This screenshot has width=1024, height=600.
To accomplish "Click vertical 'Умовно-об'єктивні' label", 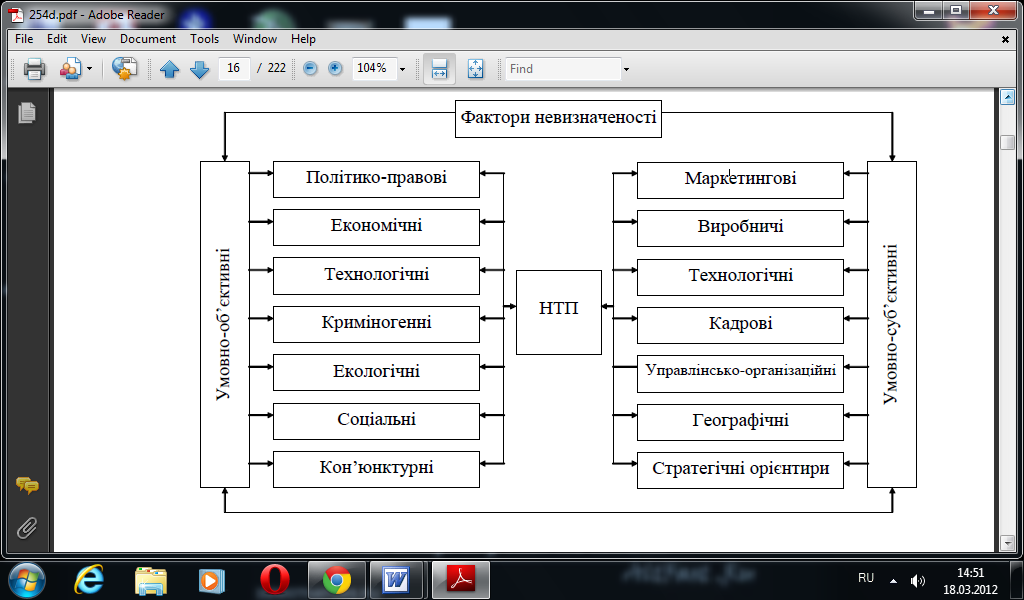I will click(x=223, y=324).
